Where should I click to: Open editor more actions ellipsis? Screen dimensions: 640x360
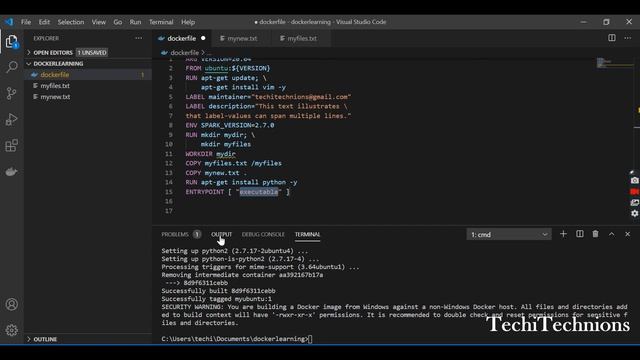click(x=628, y=38)
